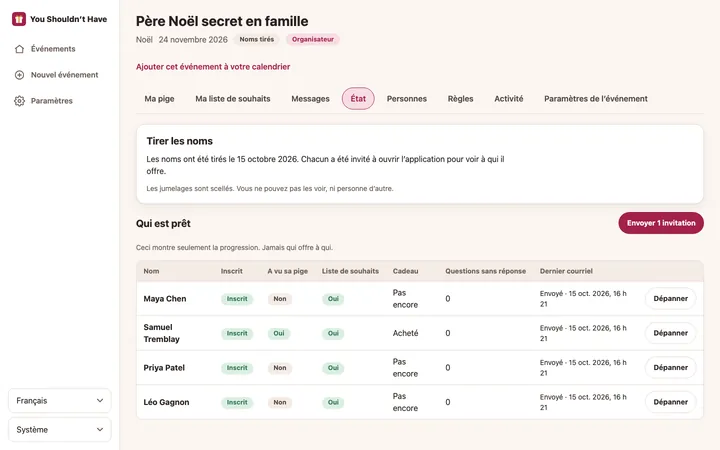Click Dépanner for Maya Chen
Screen dimensions: 720x450
tap(670, 298)
